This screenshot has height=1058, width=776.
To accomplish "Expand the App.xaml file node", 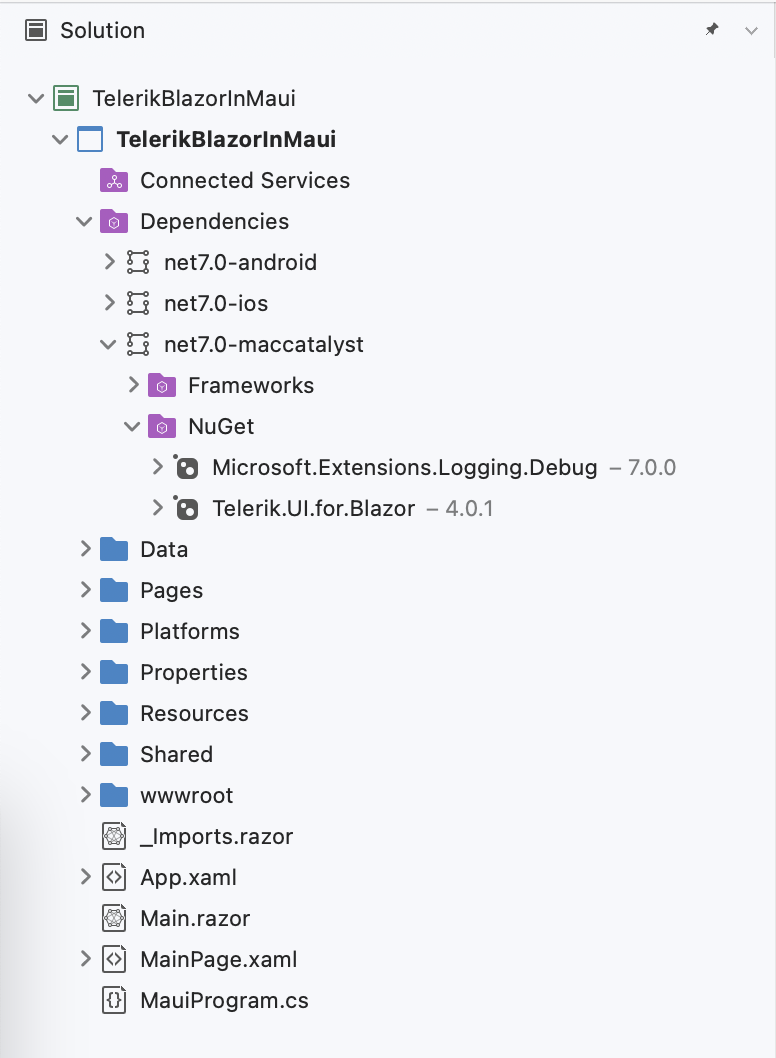I will [86, 877].
